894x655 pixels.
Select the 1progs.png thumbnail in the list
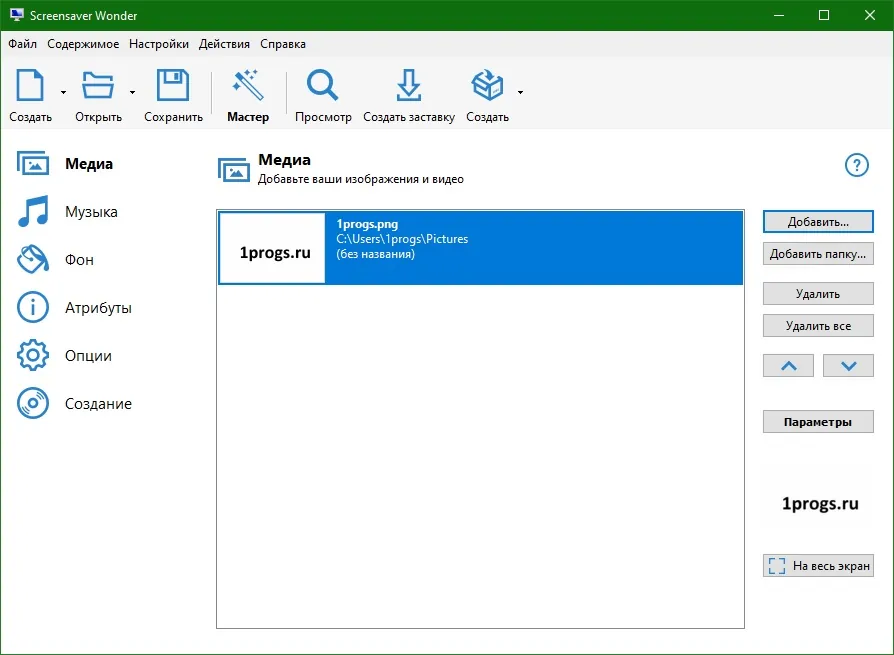pos(273,248)
